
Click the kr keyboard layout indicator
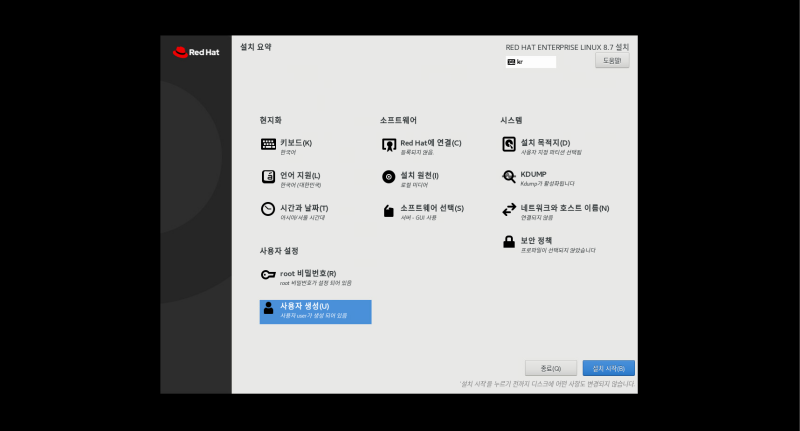(531, 62)
